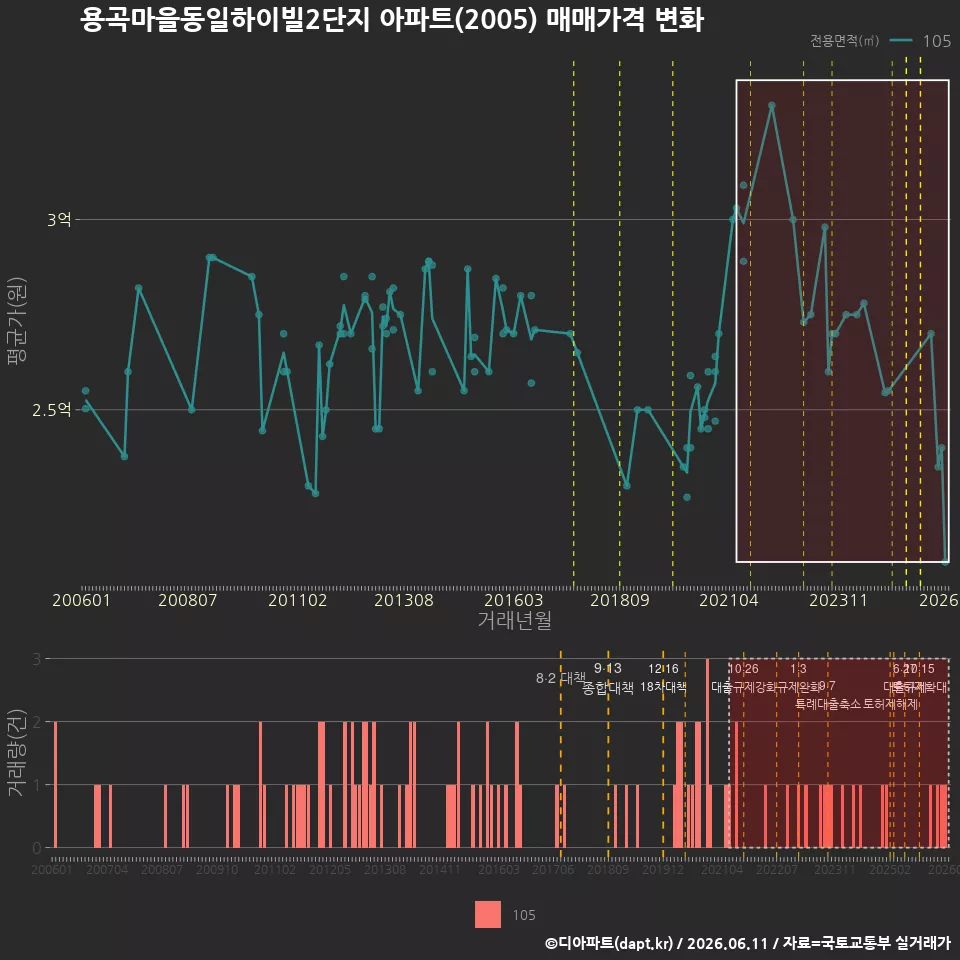
Task: Click the 평균가(원) y-axis title
Action: click(17, 321)
